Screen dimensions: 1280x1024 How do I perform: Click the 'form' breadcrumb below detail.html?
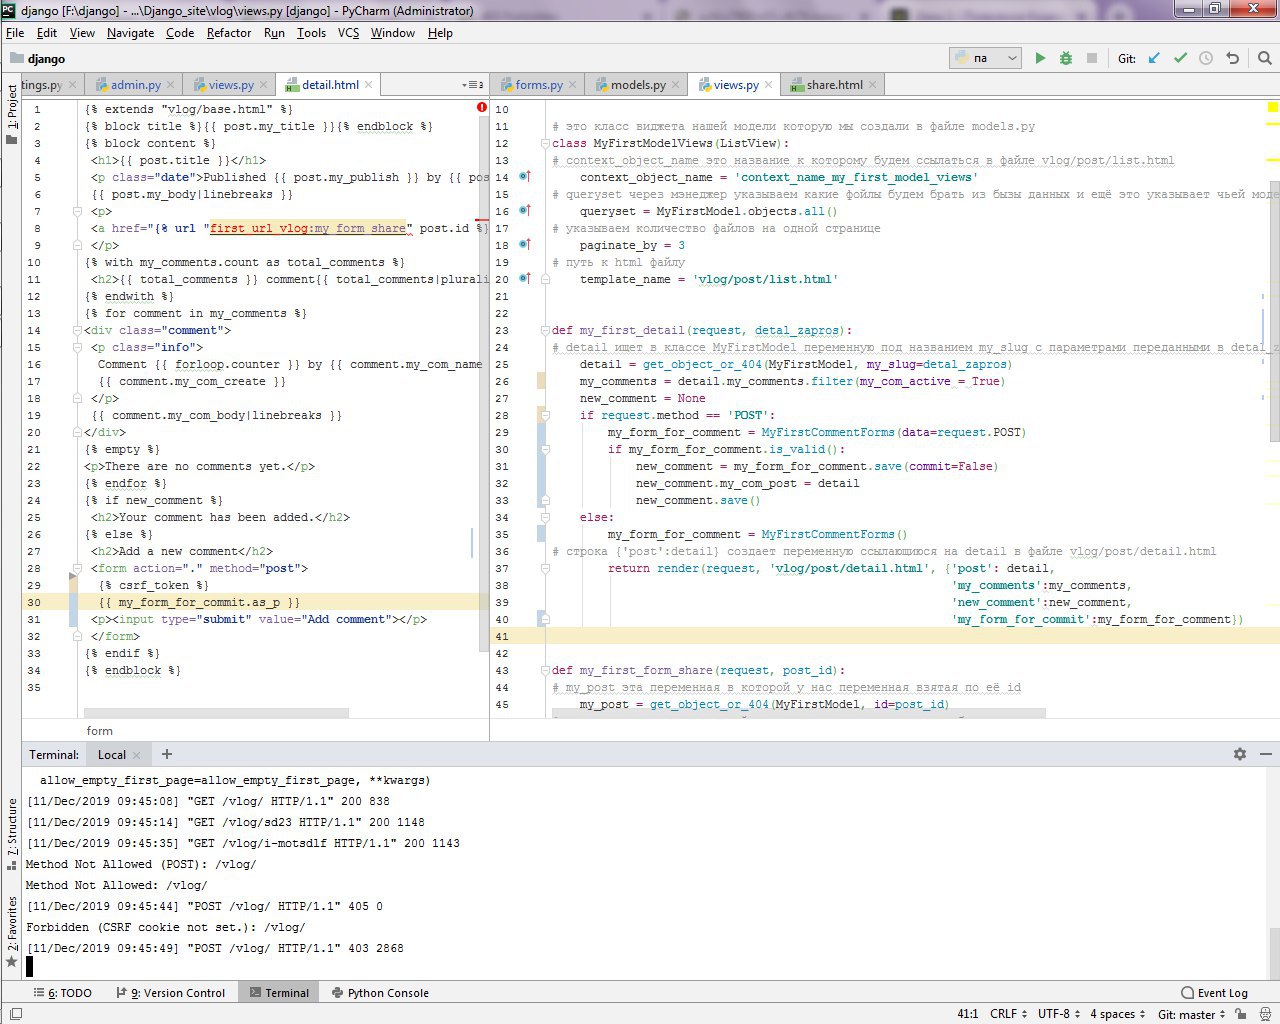pyautogui.click(x=99, y=731)
